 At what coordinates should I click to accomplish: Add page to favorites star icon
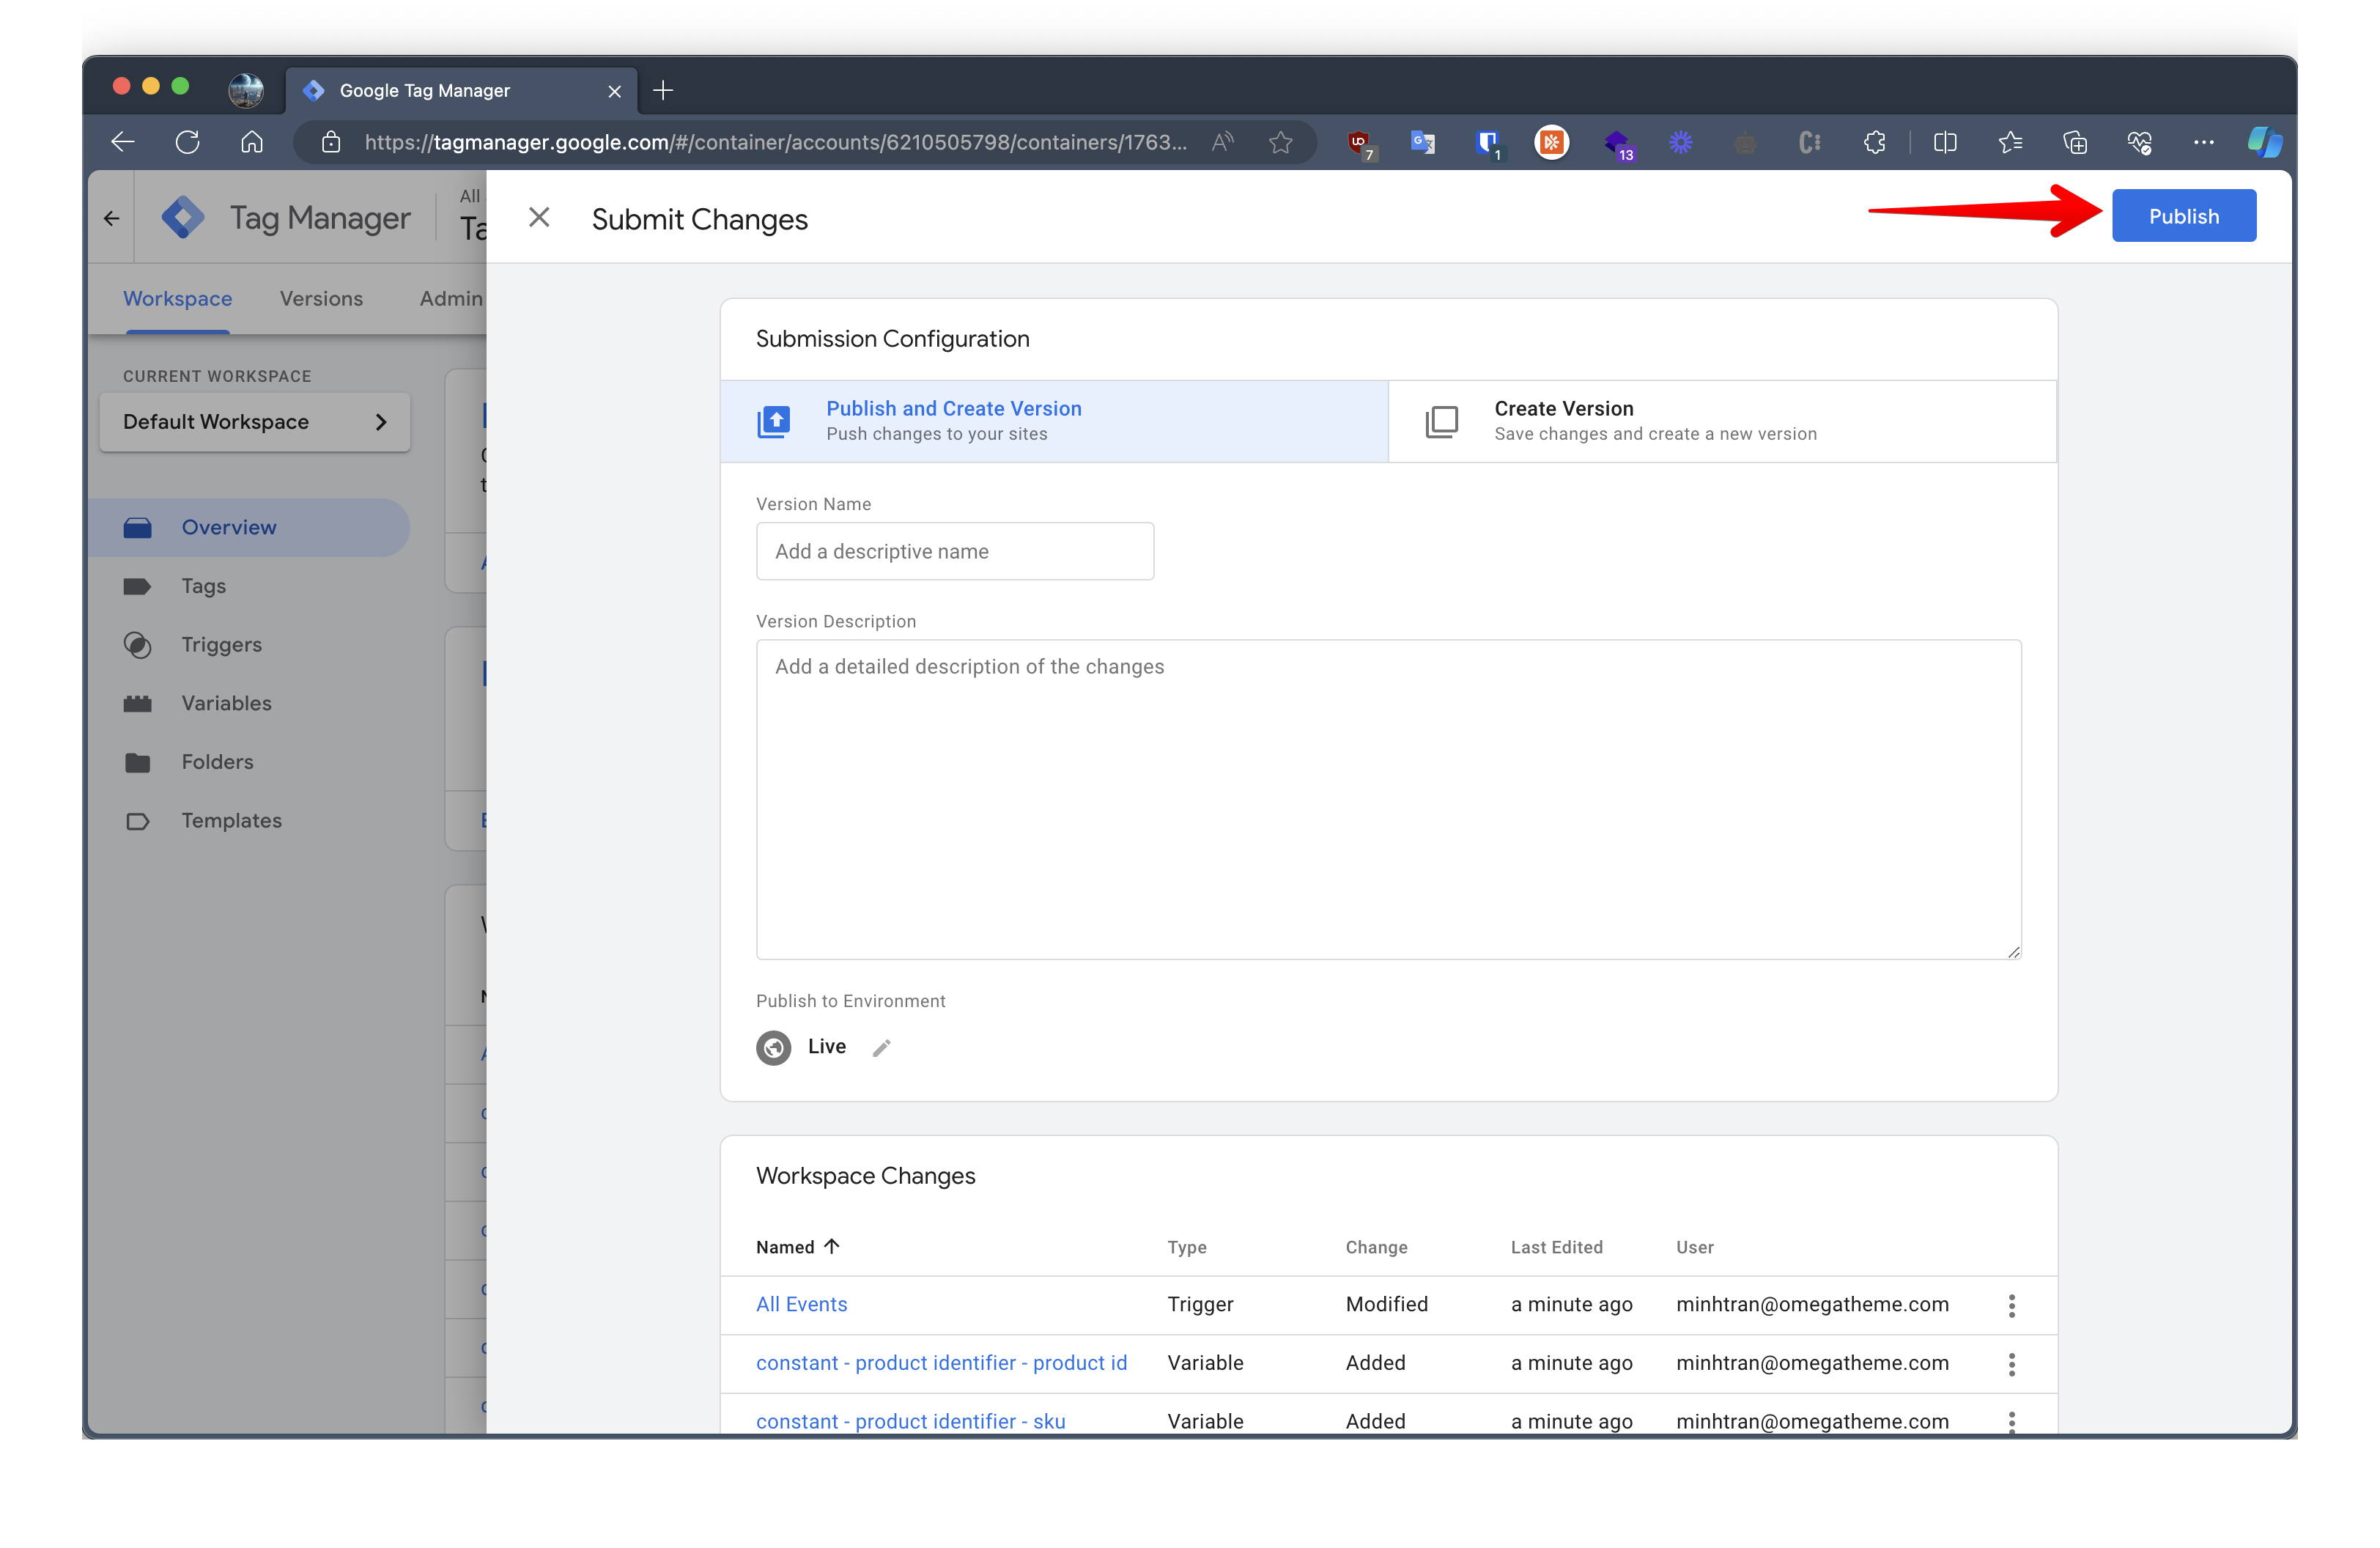1280,142
